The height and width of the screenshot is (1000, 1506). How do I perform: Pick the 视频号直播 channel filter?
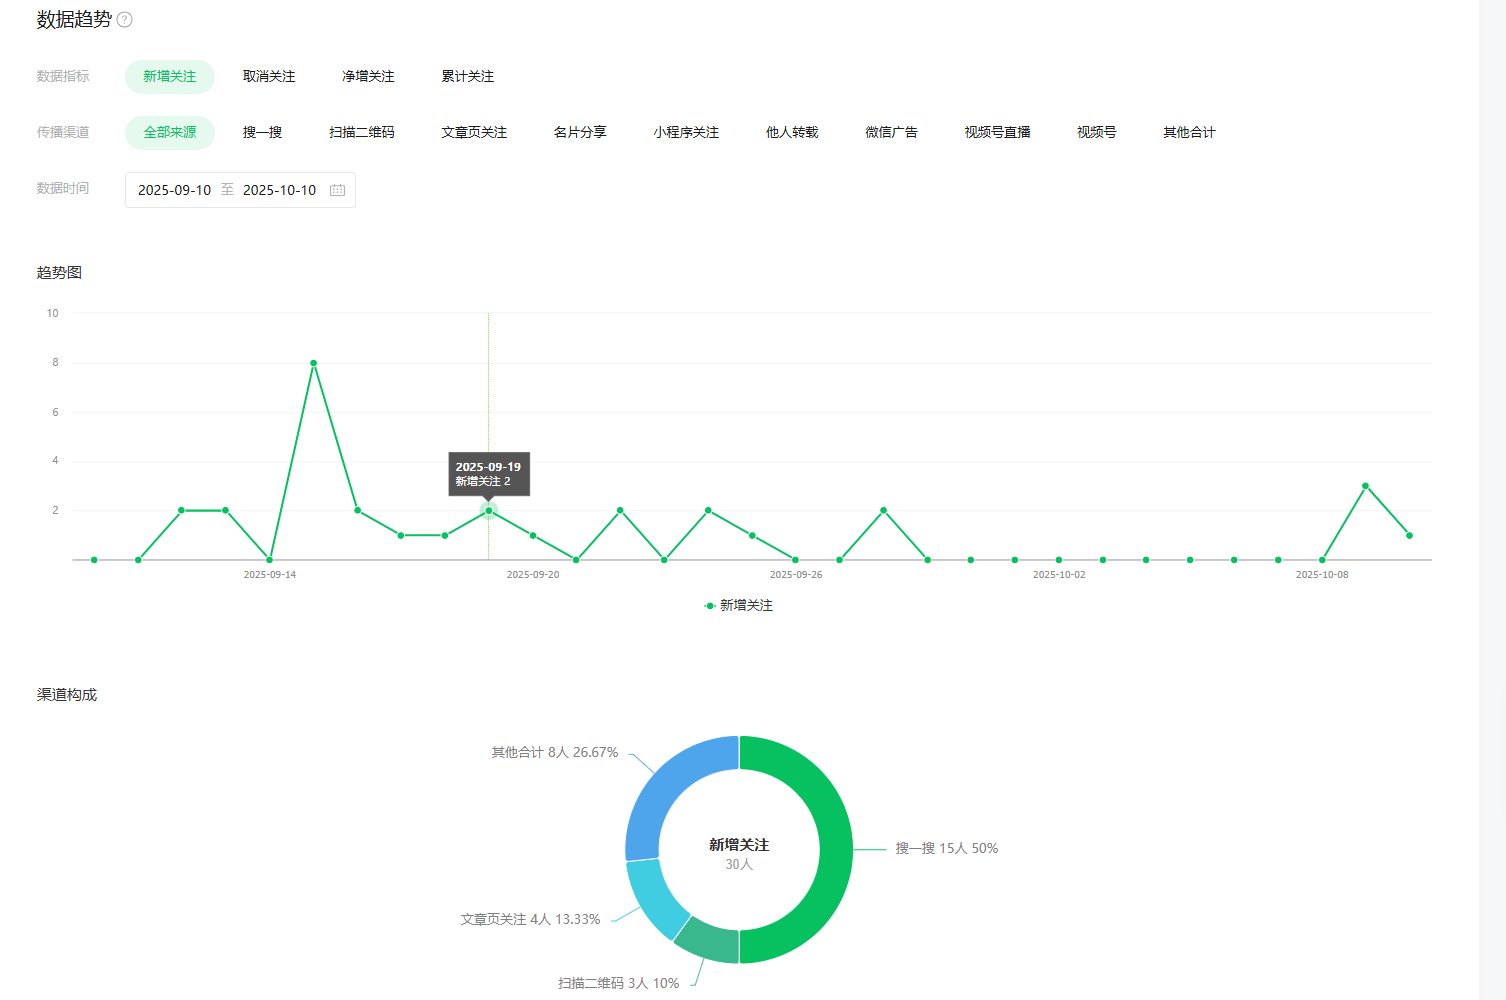tap(997, 133)
